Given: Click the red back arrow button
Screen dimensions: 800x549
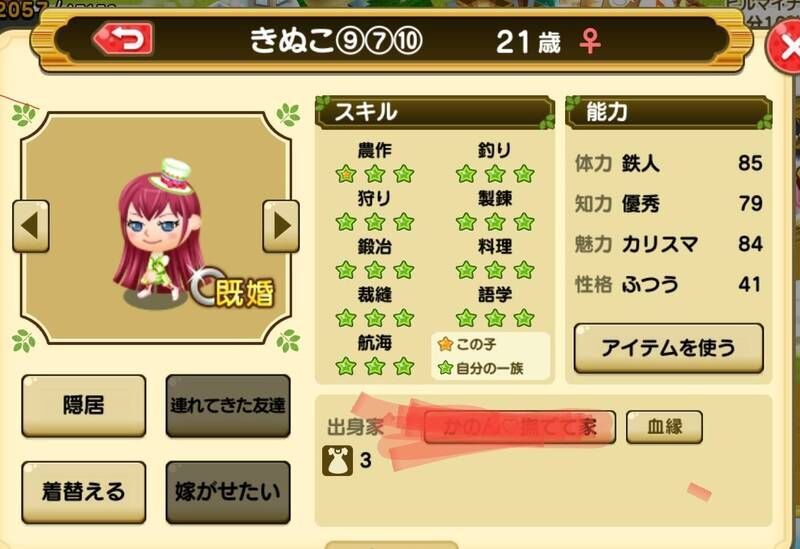Looking at the screenshot, I should click(x=123, y=39).
